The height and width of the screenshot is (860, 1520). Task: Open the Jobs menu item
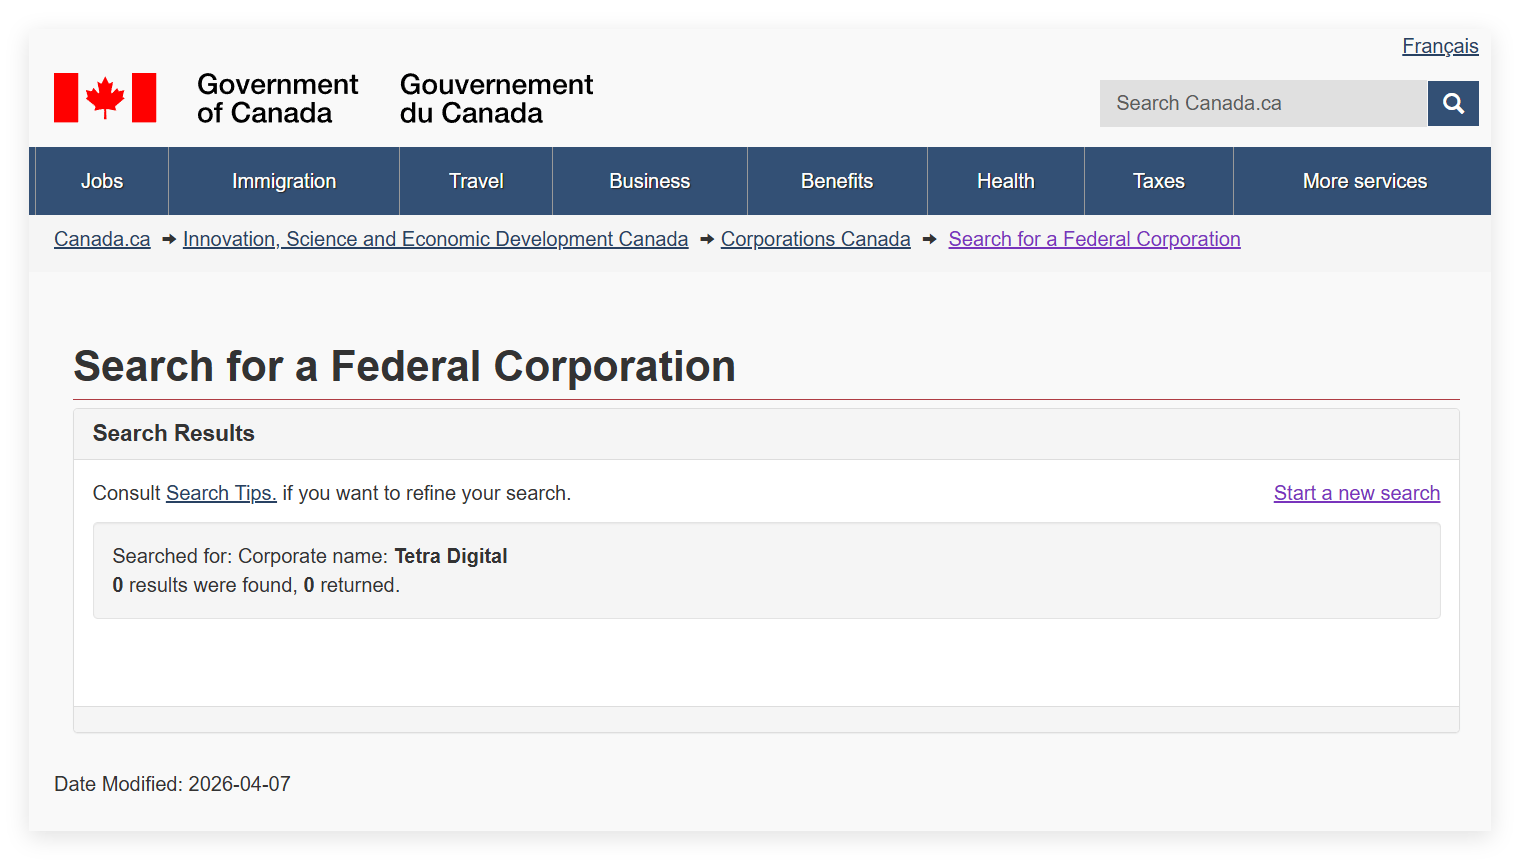tap(102, 181)
